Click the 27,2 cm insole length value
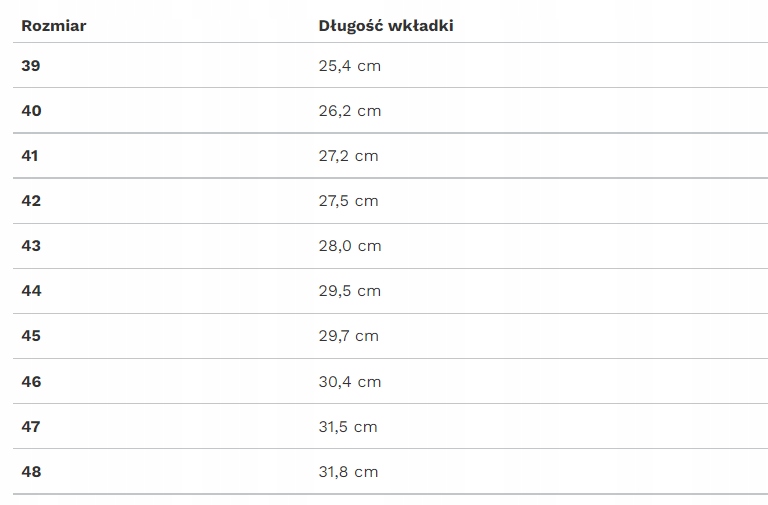Screen dimensions: 768x505 pyautogui.click(x=348, y=156)
